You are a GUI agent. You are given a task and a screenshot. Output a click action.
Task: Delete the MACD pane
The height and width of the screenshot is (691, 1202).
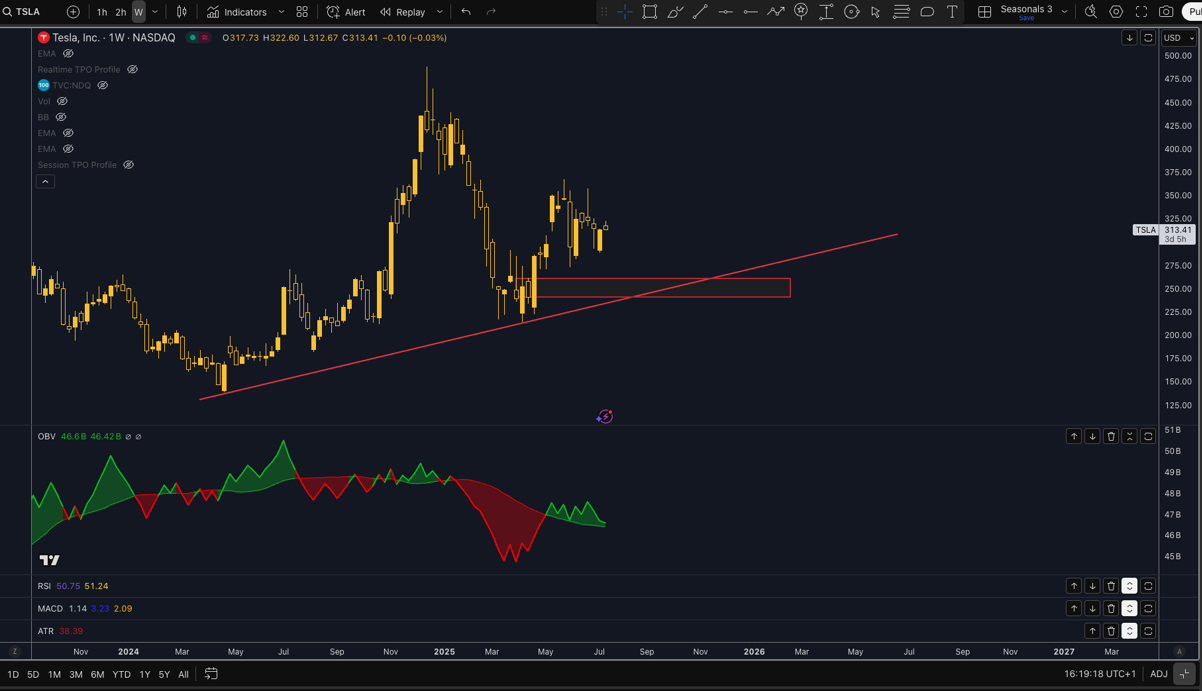[x=1110, y=609]
